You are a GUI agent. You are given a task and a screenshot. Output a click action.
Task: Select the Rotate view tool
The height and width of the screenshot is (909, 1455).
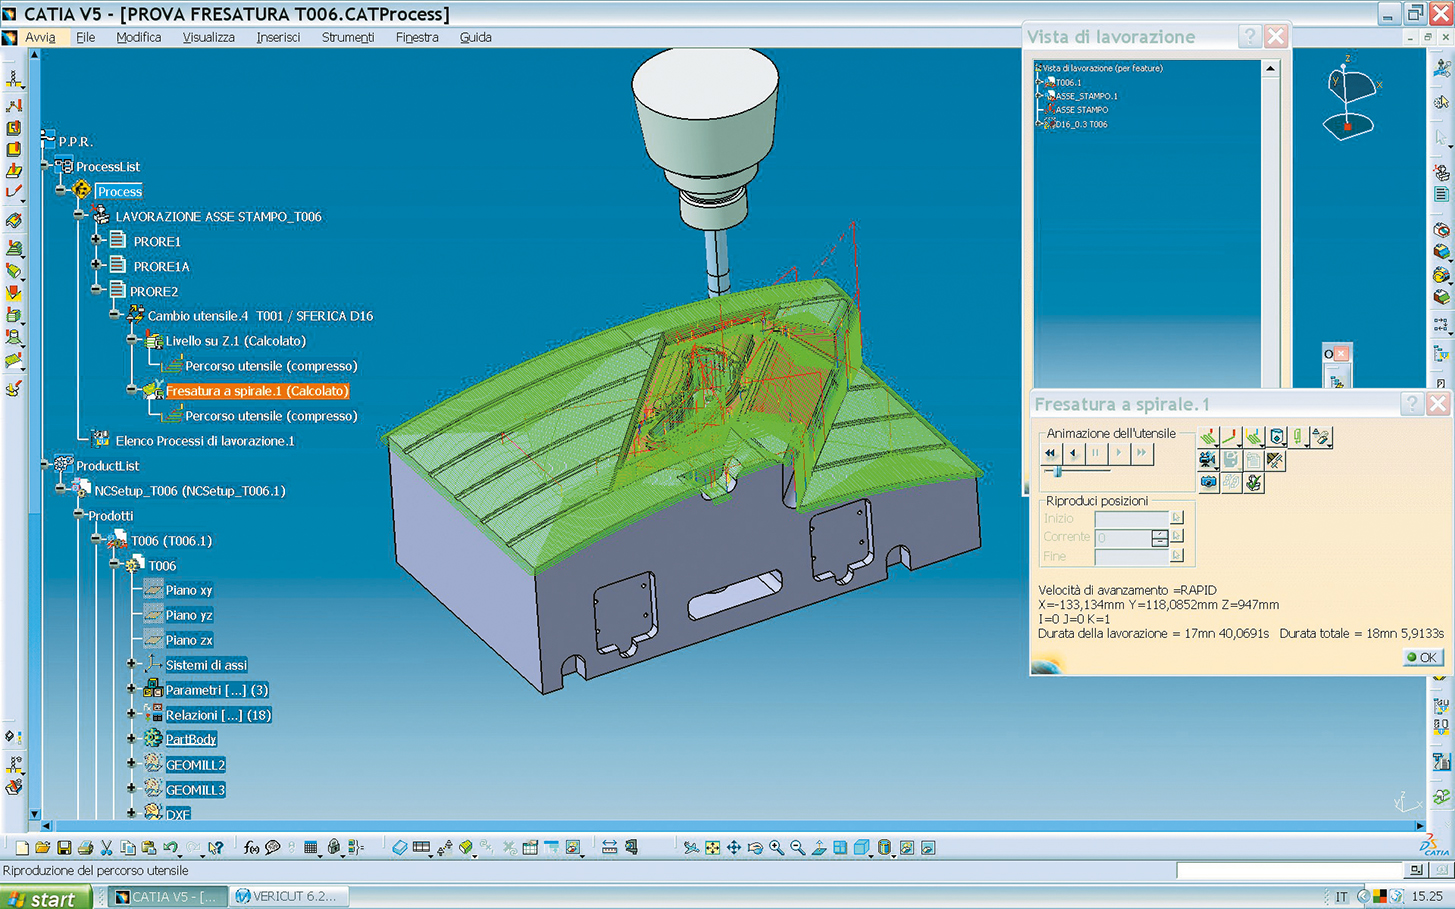pos(755,848)
